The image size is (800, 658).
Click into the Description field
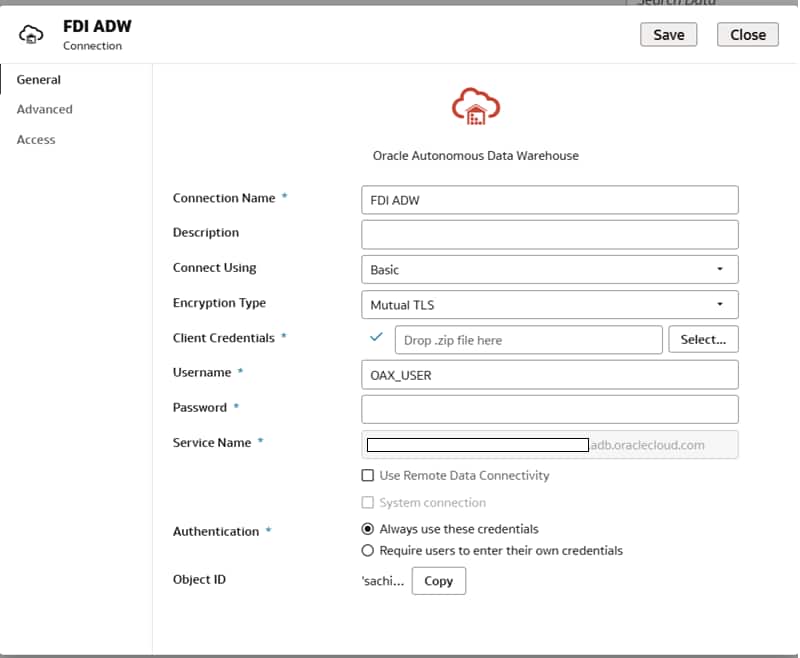[549, 235]
